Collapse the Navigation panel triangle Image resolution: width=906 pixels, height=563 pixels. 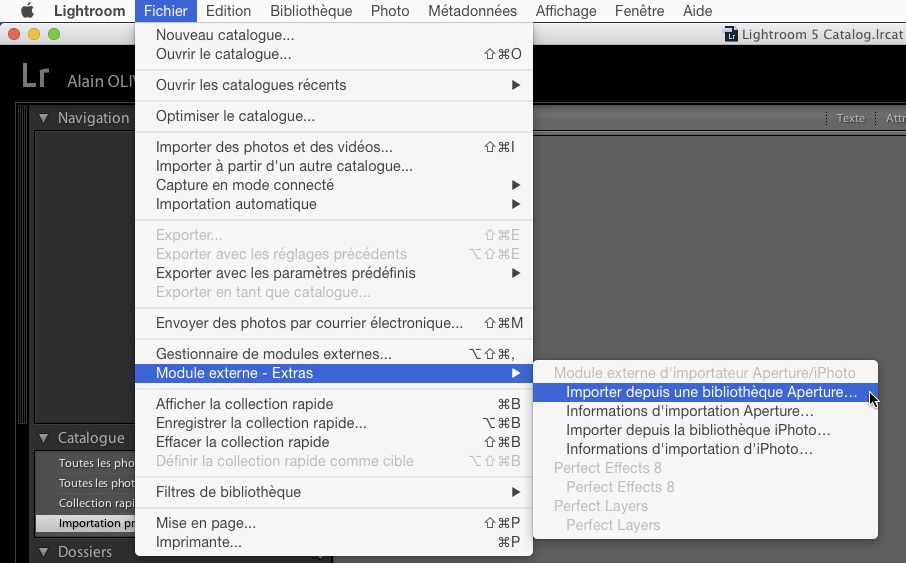[x=43, y=118]
